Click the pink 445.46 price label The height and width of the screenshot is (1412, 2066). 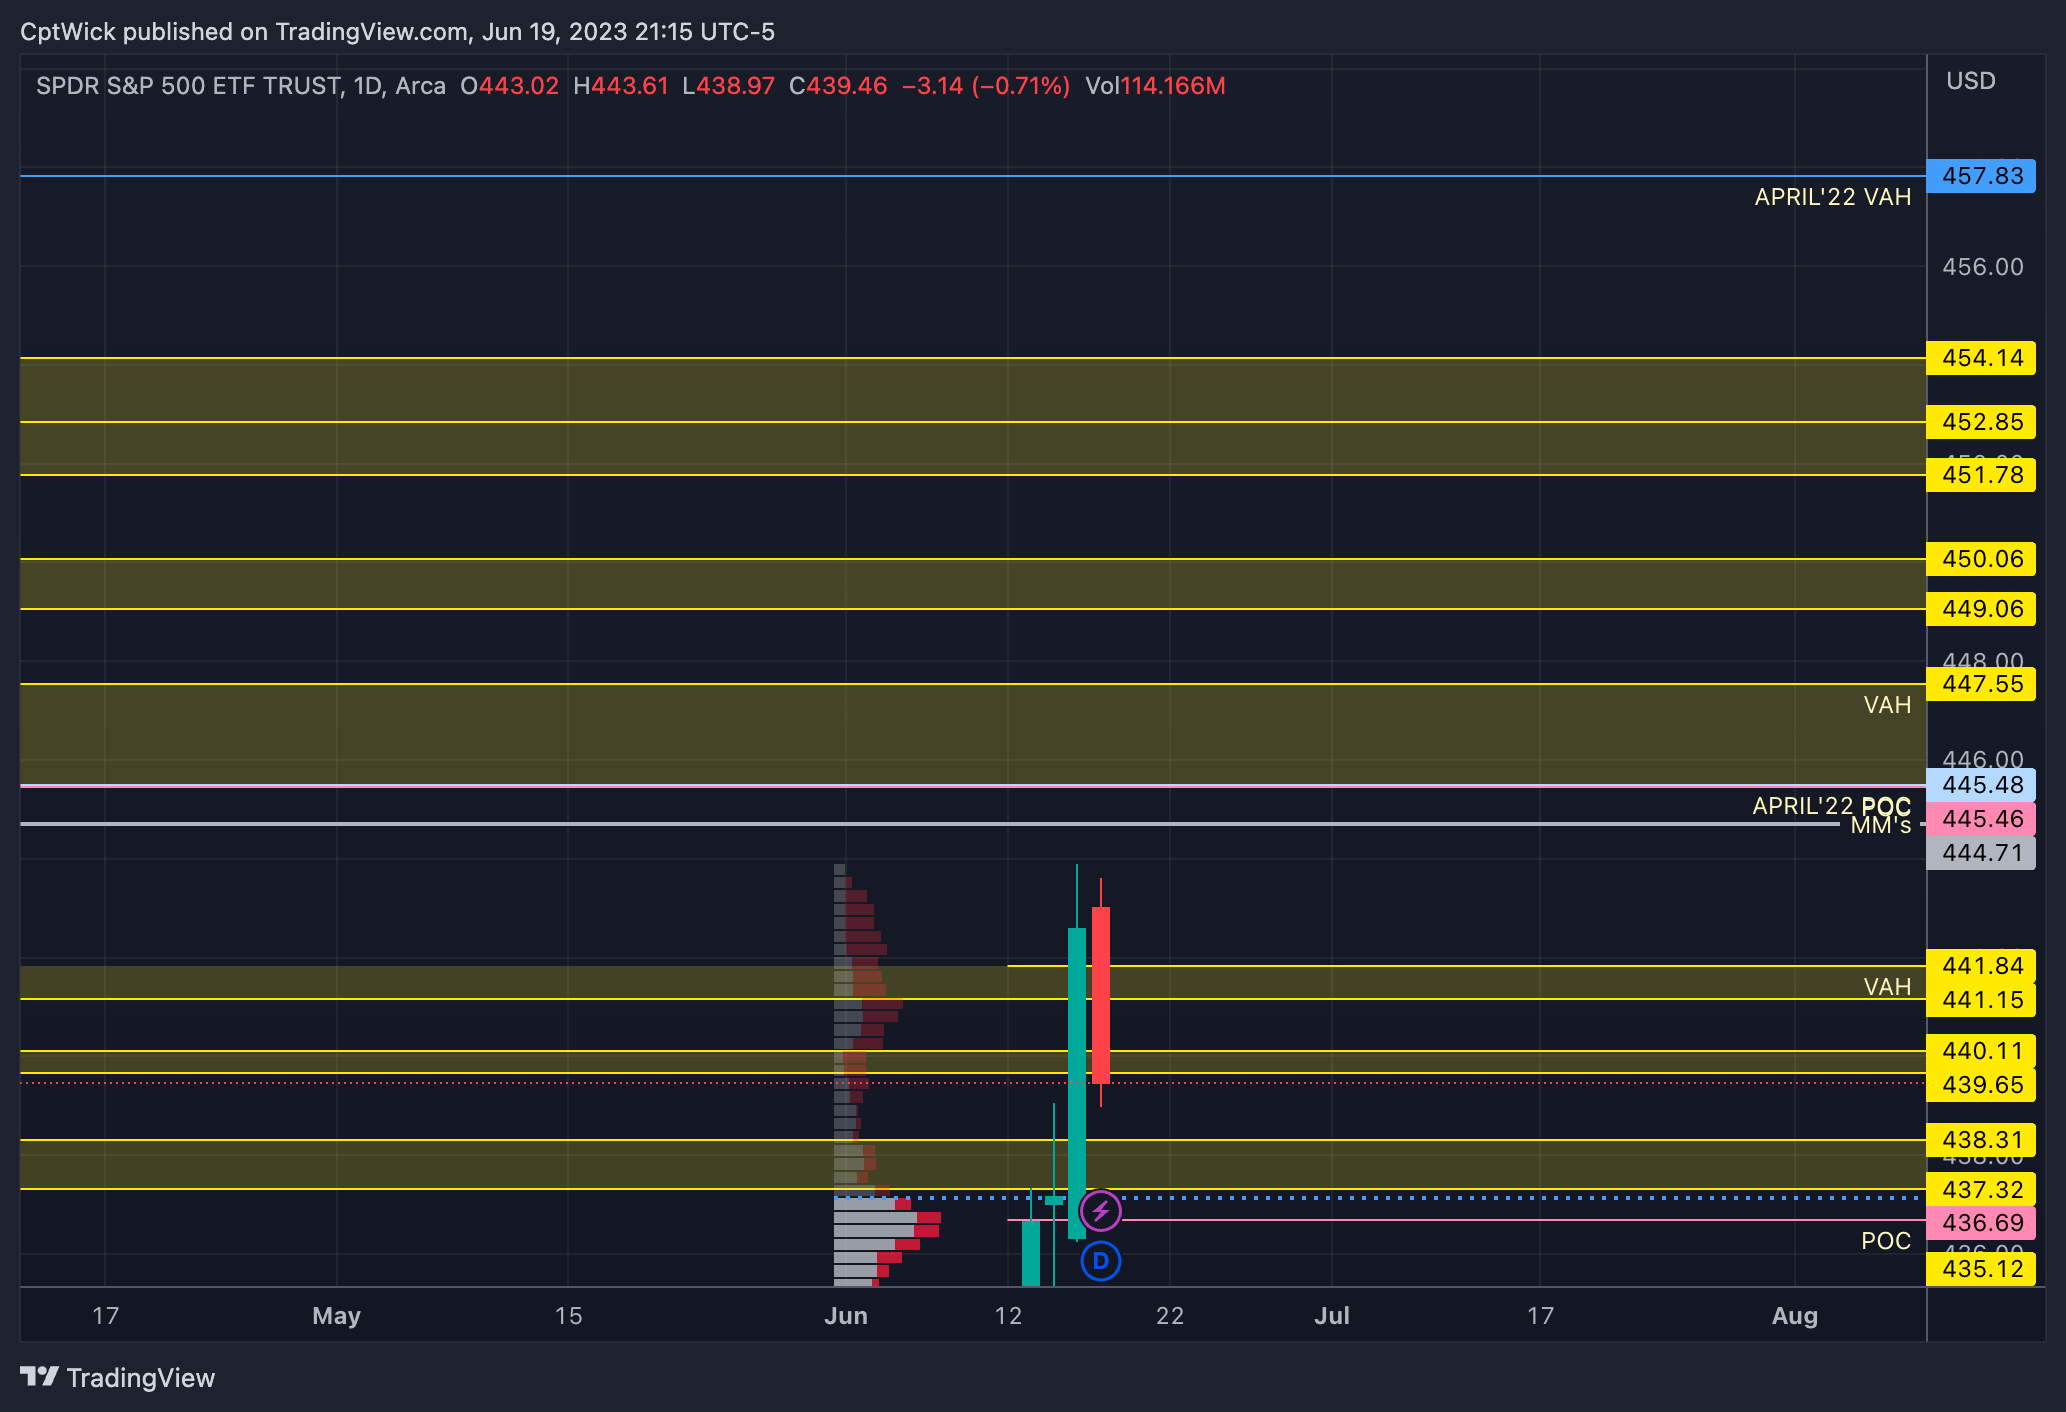[1981, 819]
